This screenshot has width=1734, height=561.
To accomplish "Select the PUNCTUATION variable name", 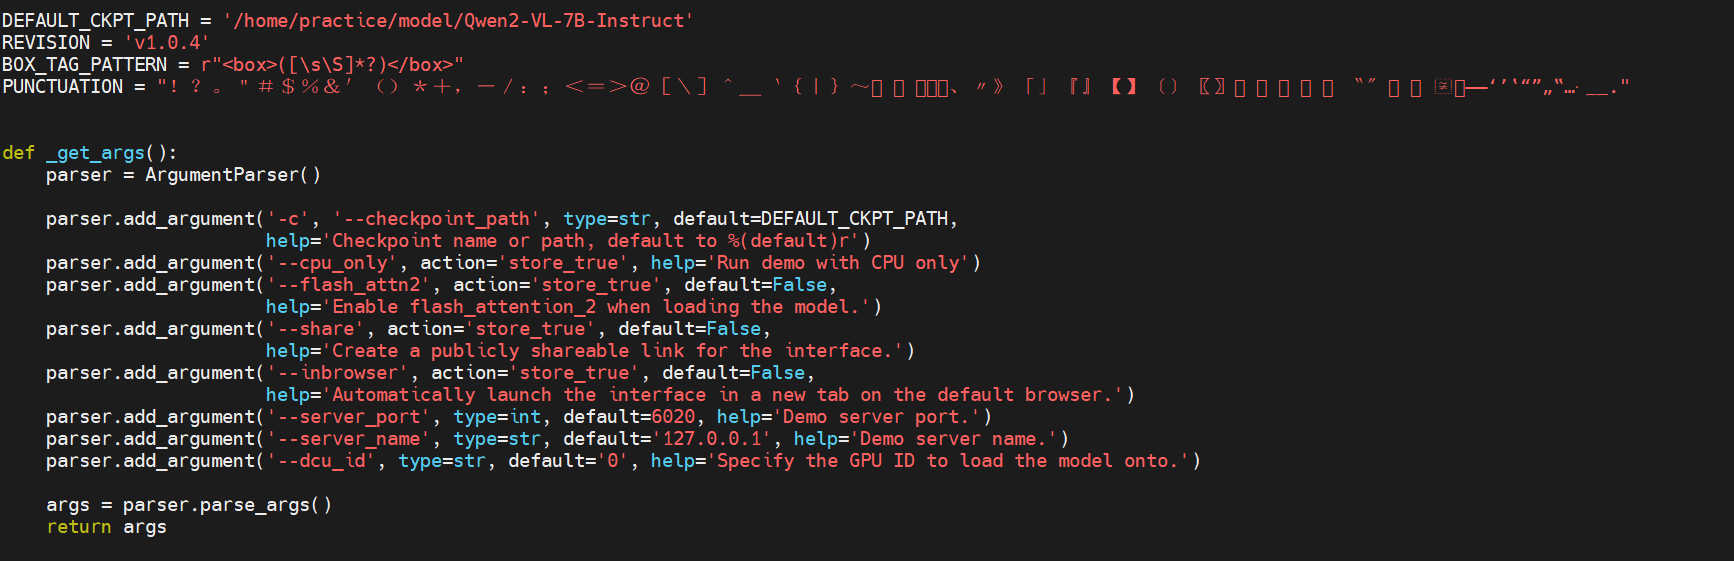I will (62, 86).
